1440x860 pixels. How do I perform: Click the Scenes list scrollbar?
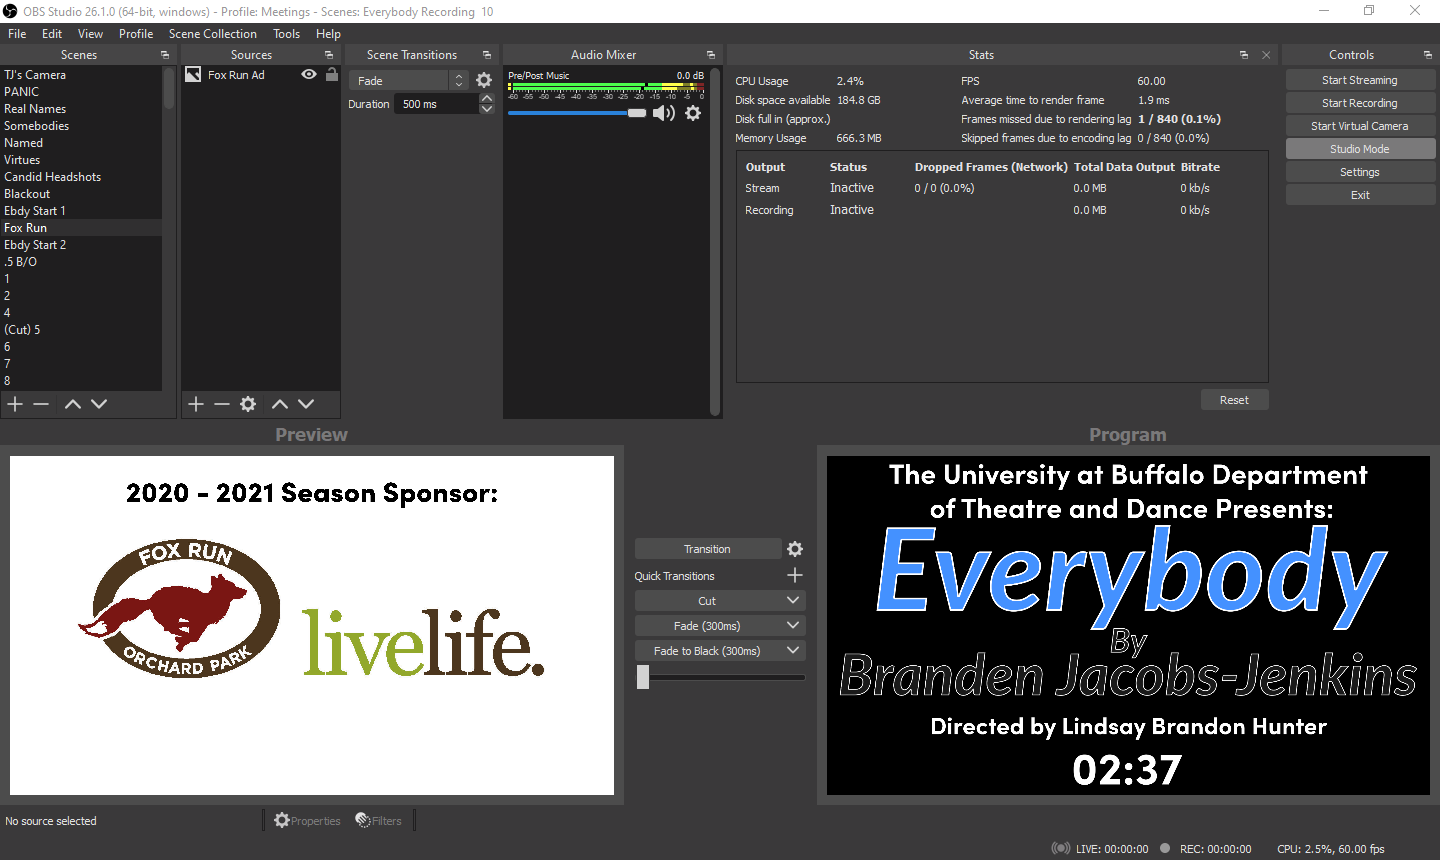pos(169,88)
